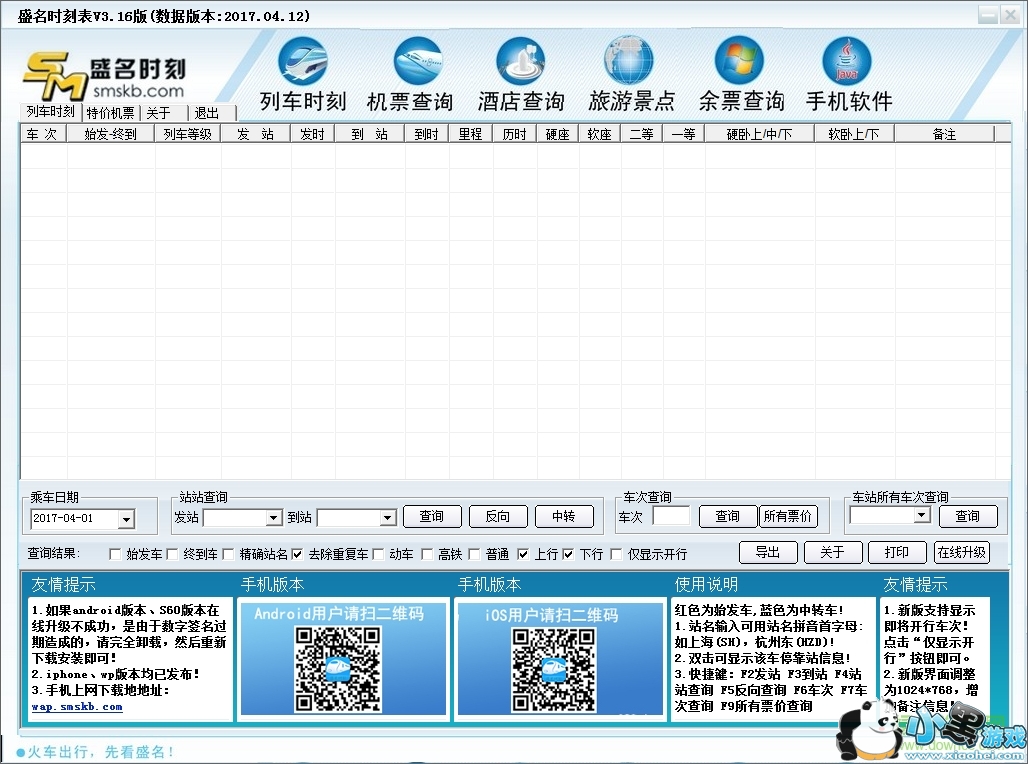Sort by the 列车等级 column header
The image size is (1028, 764).
(188, 134)
